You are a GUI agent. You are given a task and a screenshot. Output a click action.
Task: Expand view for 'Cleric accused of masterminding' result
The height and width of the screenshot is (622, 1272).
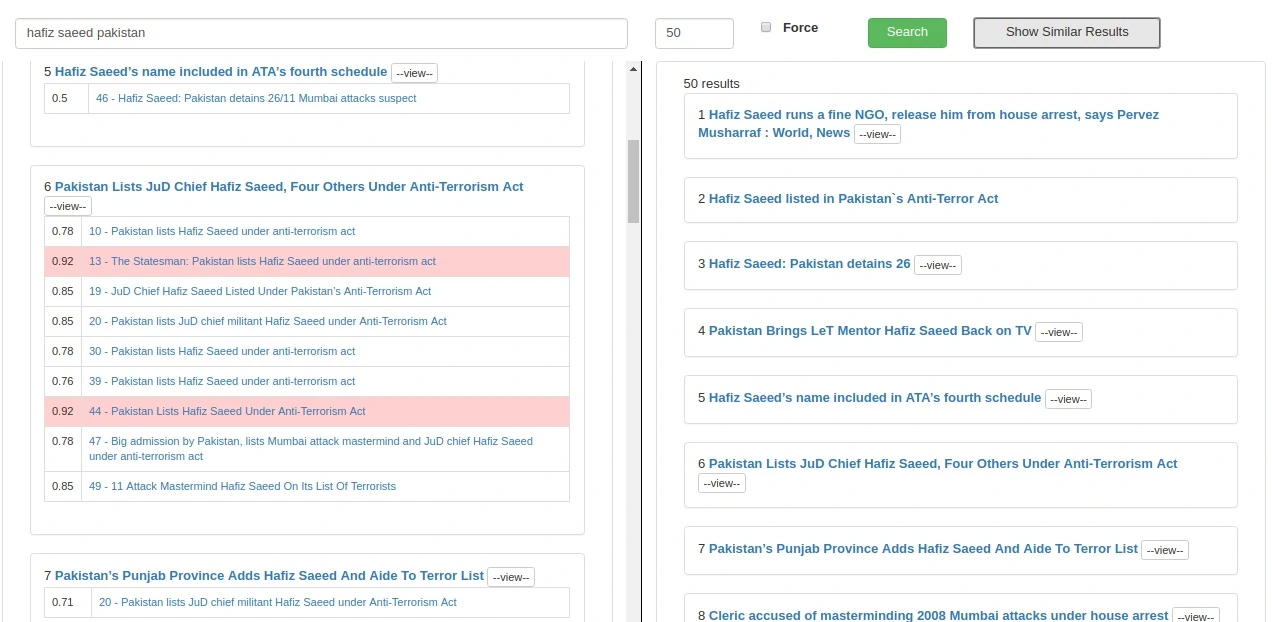point(1195,617)
